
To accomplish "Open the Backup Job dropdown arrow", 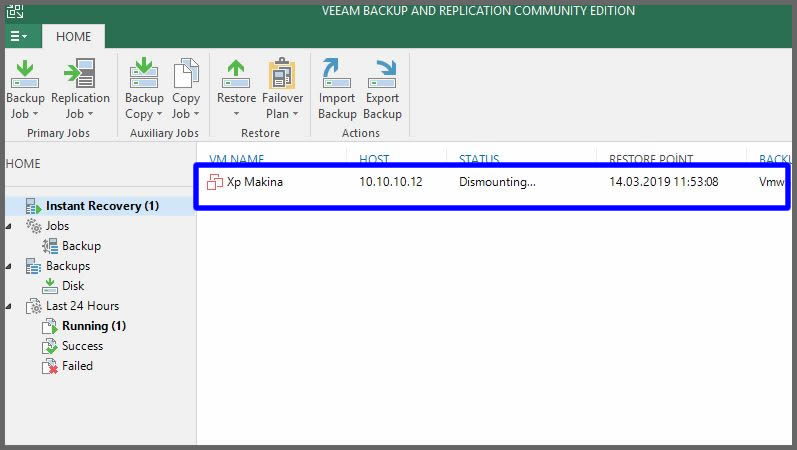I will (35, 114).
